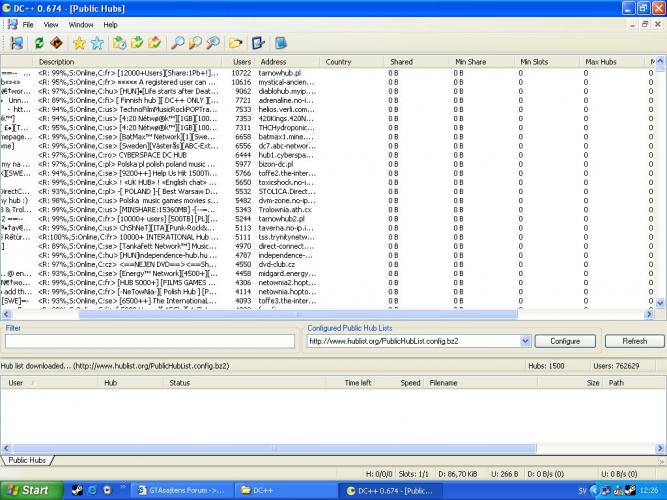Screen dimensions: 667x500
Task: Click the Follow last redirect icon
Action: (x=56, y=43)
